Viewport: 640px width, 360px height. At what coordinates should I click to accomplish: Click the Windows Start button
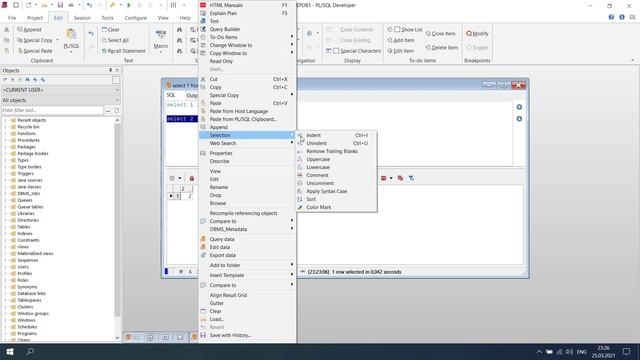[x=10, y=351]
